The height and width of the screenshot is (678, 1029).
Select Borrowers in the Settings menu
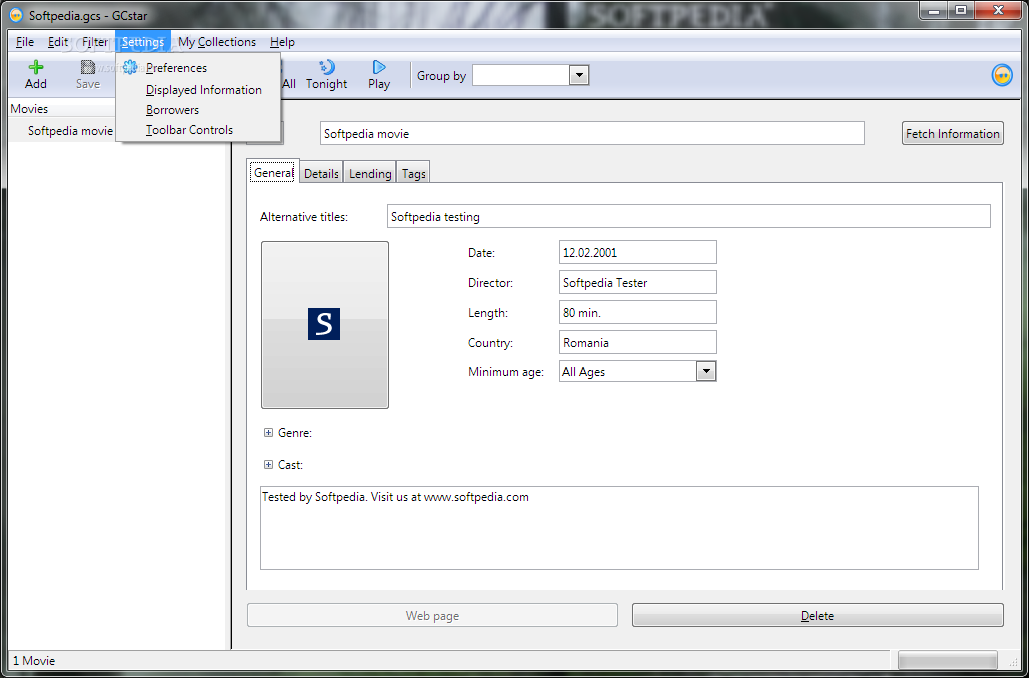[x=198, y=110]
